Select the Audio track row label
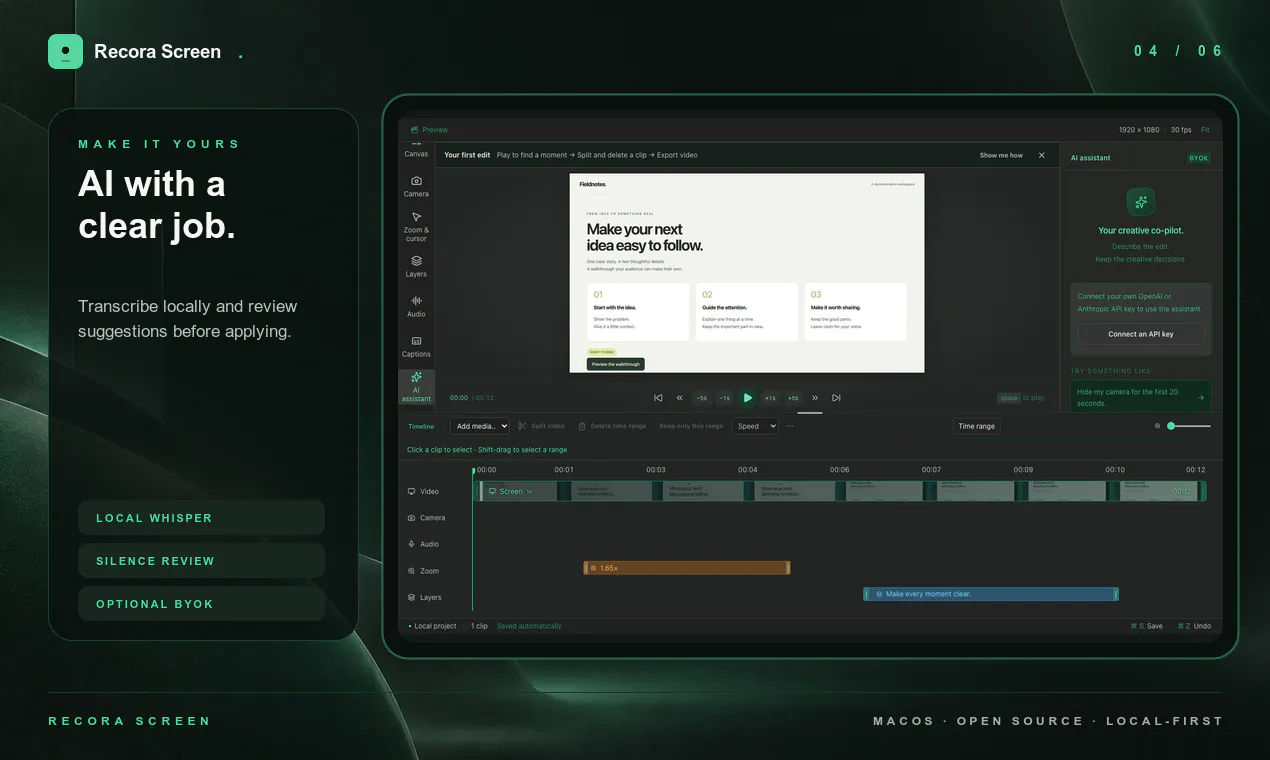Viewport: 1270px width, 760px height. coord(424,544)
